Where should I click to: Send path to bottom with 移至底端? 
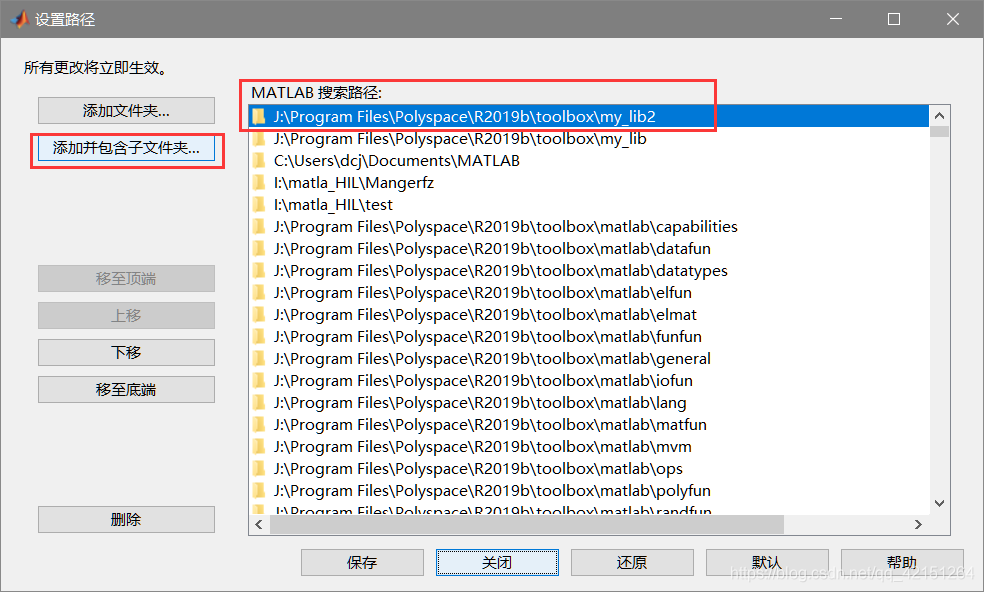(126, 389)
